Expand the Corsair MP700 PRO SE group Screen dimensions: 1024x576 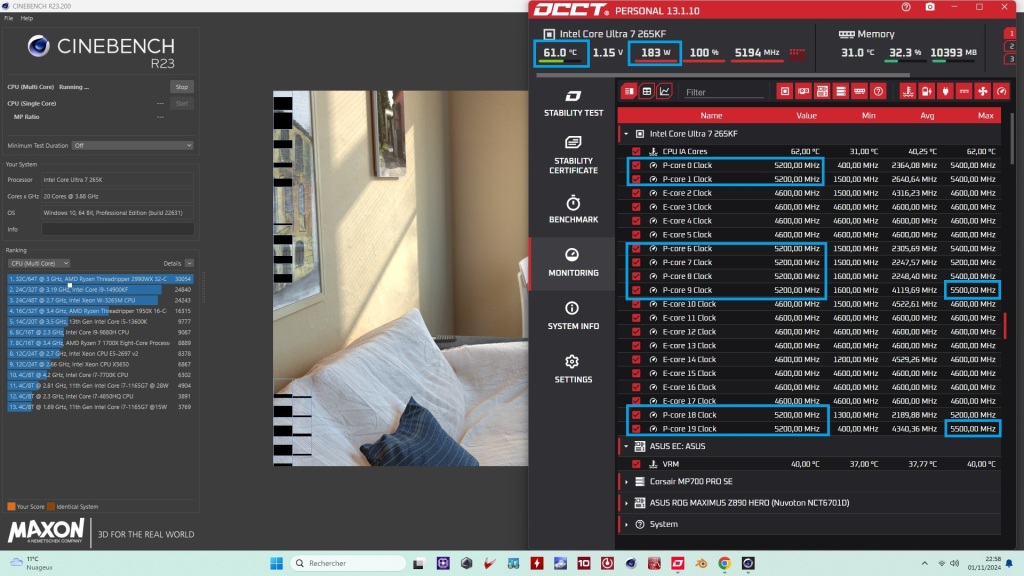coord(626,482)
